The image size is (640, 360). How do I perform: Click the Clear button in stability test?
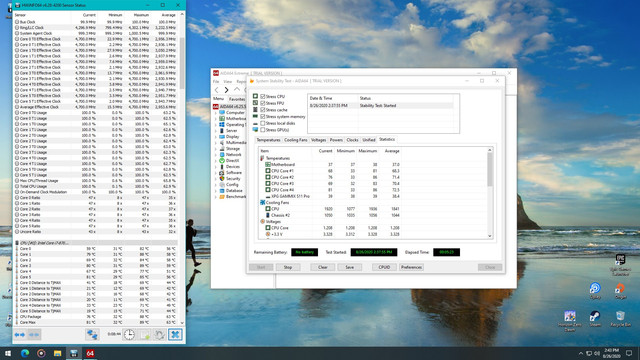323,267
